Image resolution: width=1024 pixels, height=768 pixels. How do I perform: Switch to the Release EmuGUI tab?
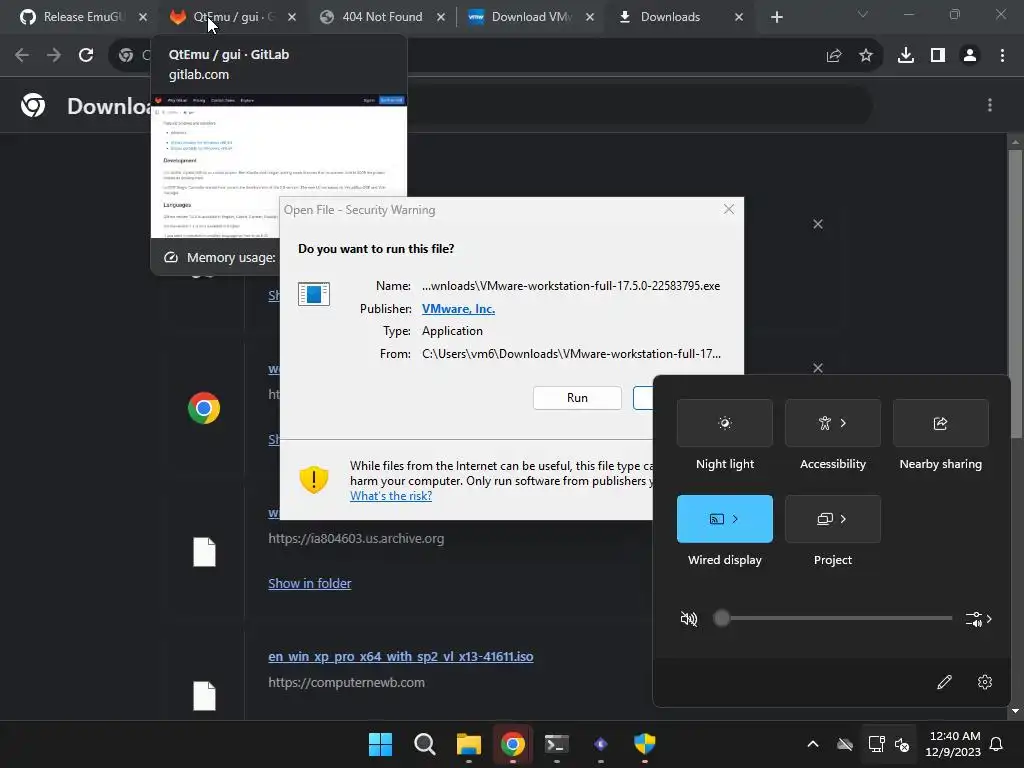click(x=72, y=17)
